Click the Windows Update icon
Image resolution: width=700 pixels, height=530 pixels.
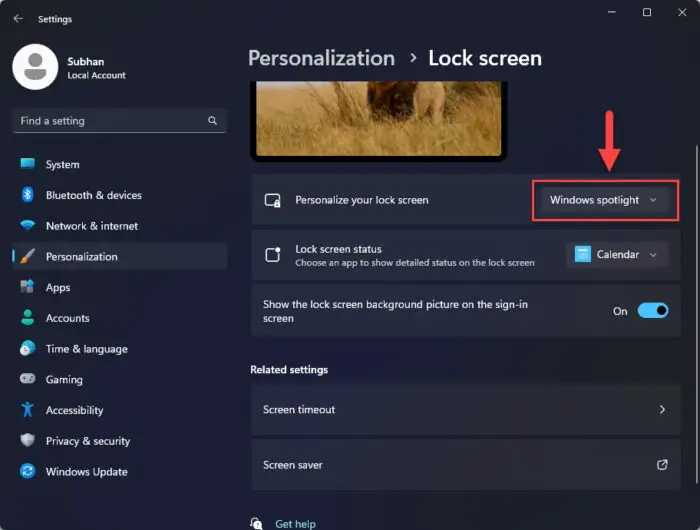[x=27, y=472]
